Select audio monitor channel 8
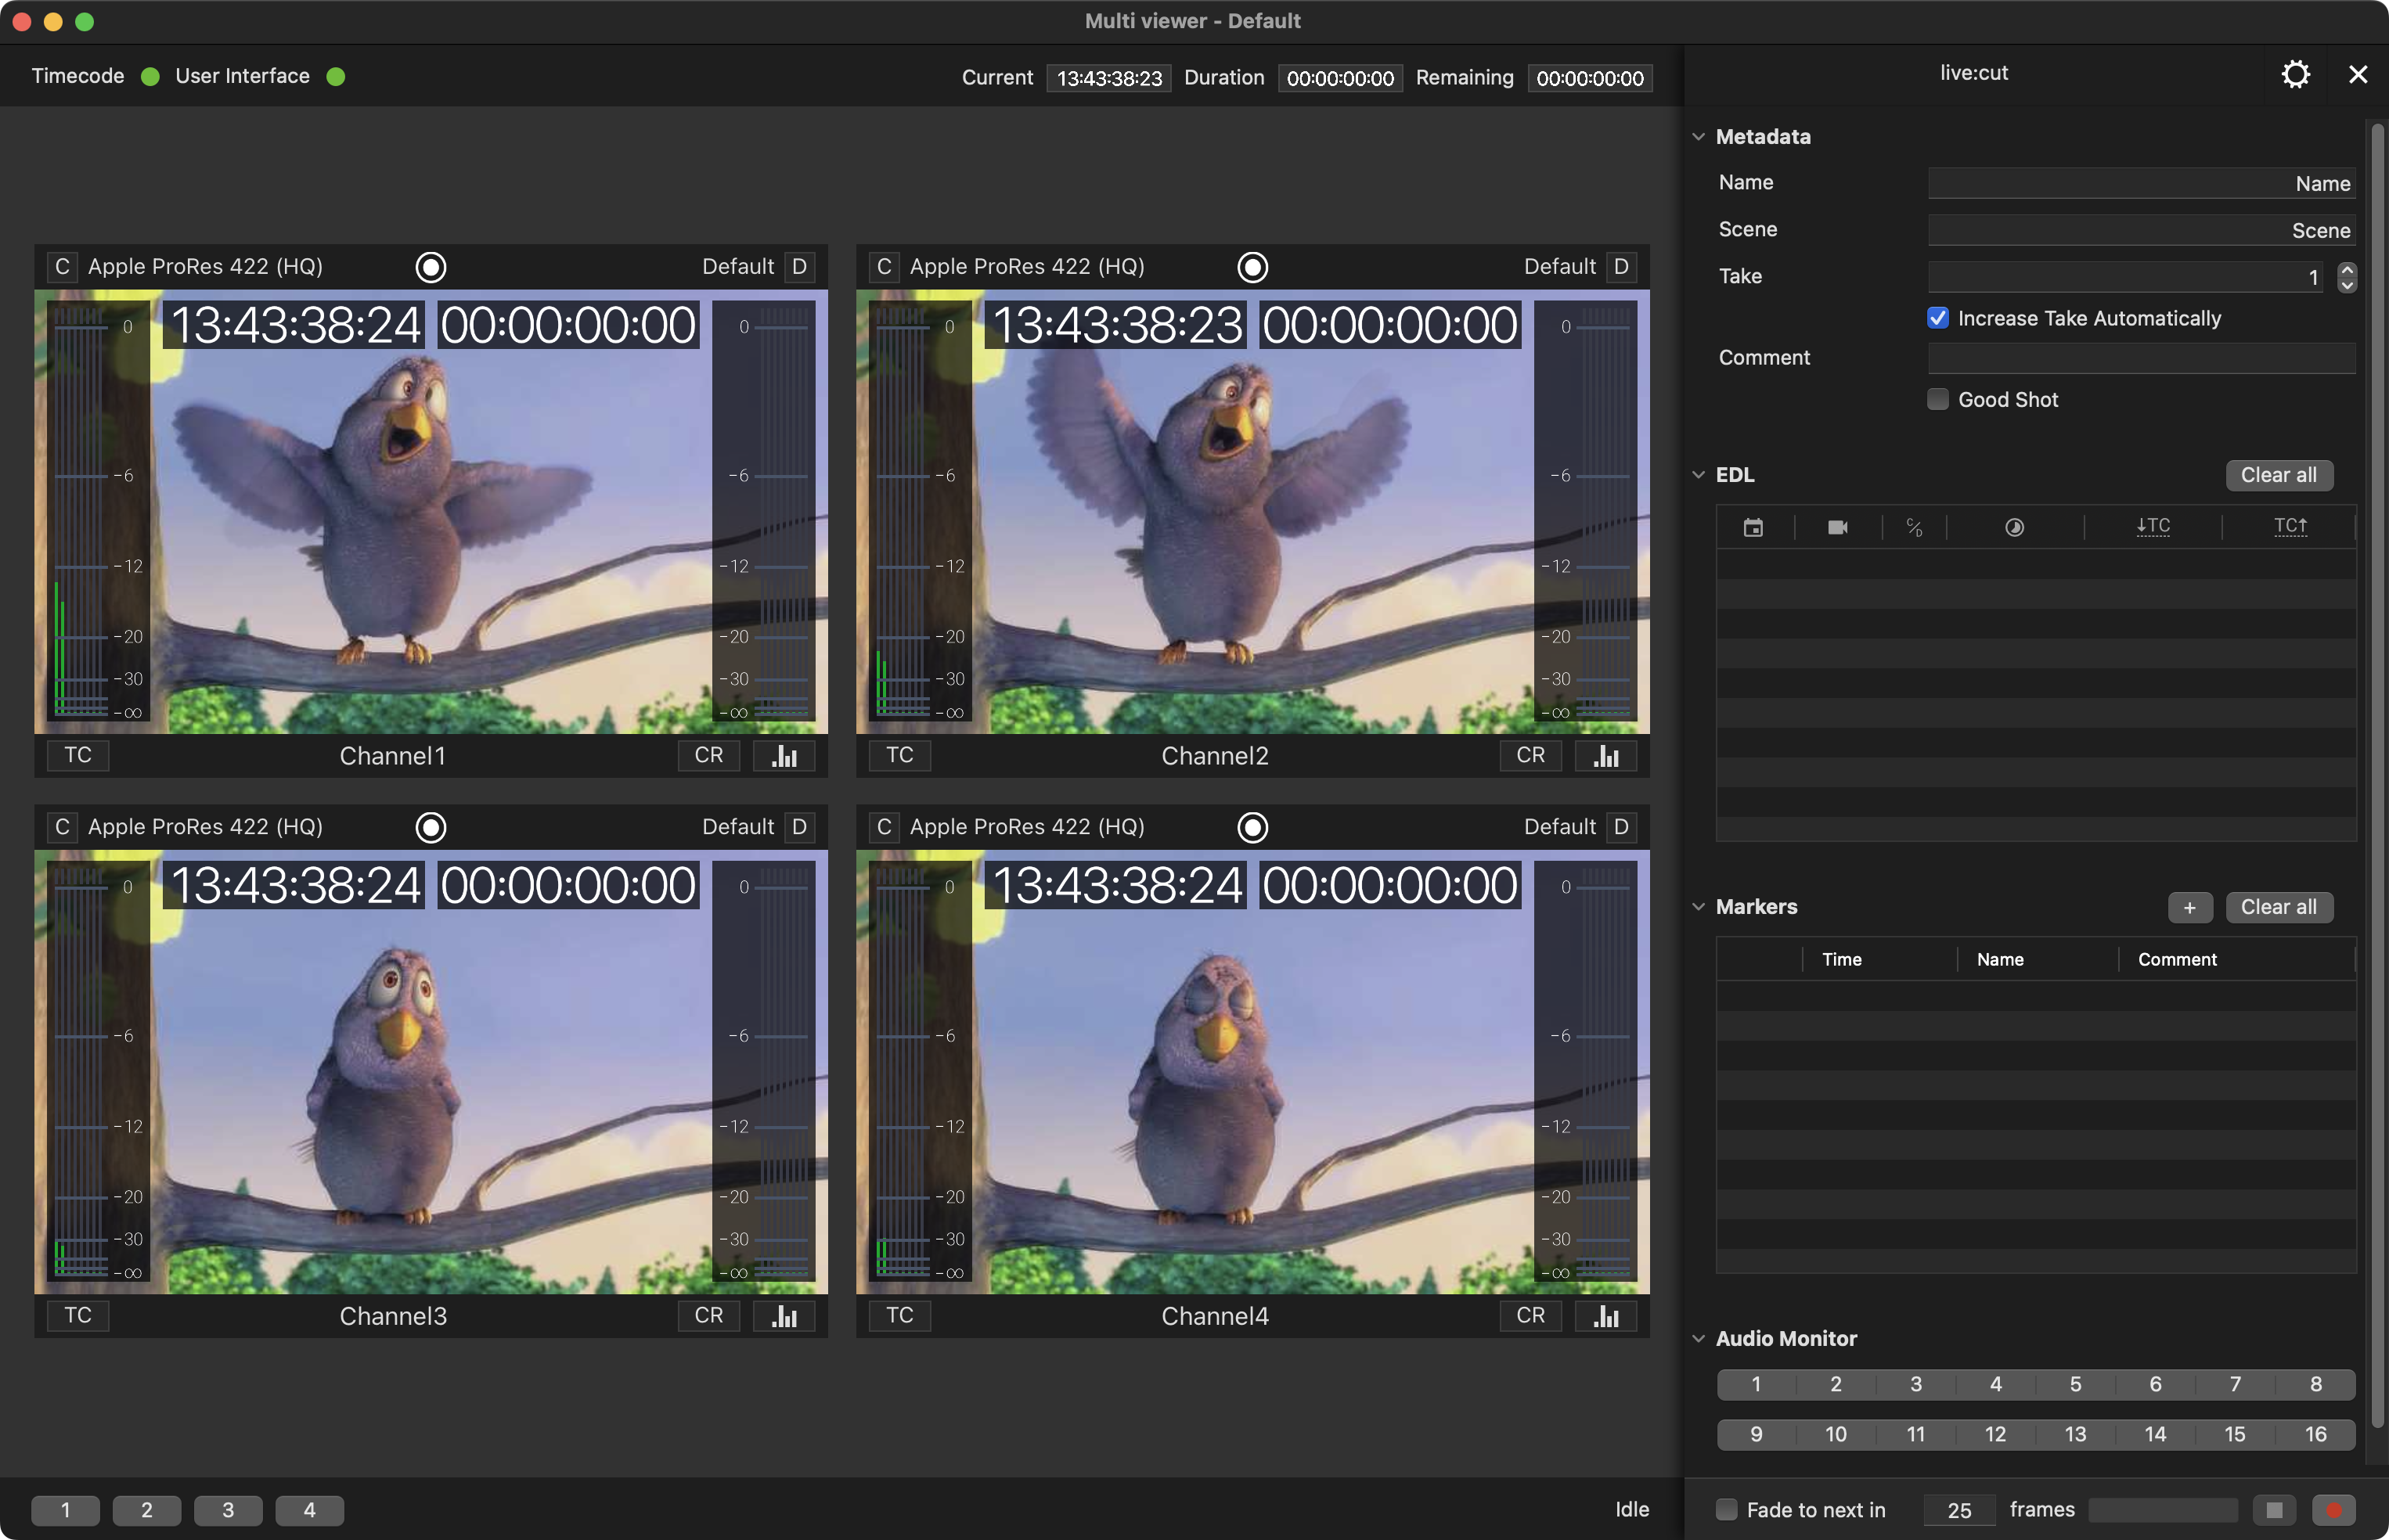Viewport: 2389px width, 1540px height. click(2316, 1384)
